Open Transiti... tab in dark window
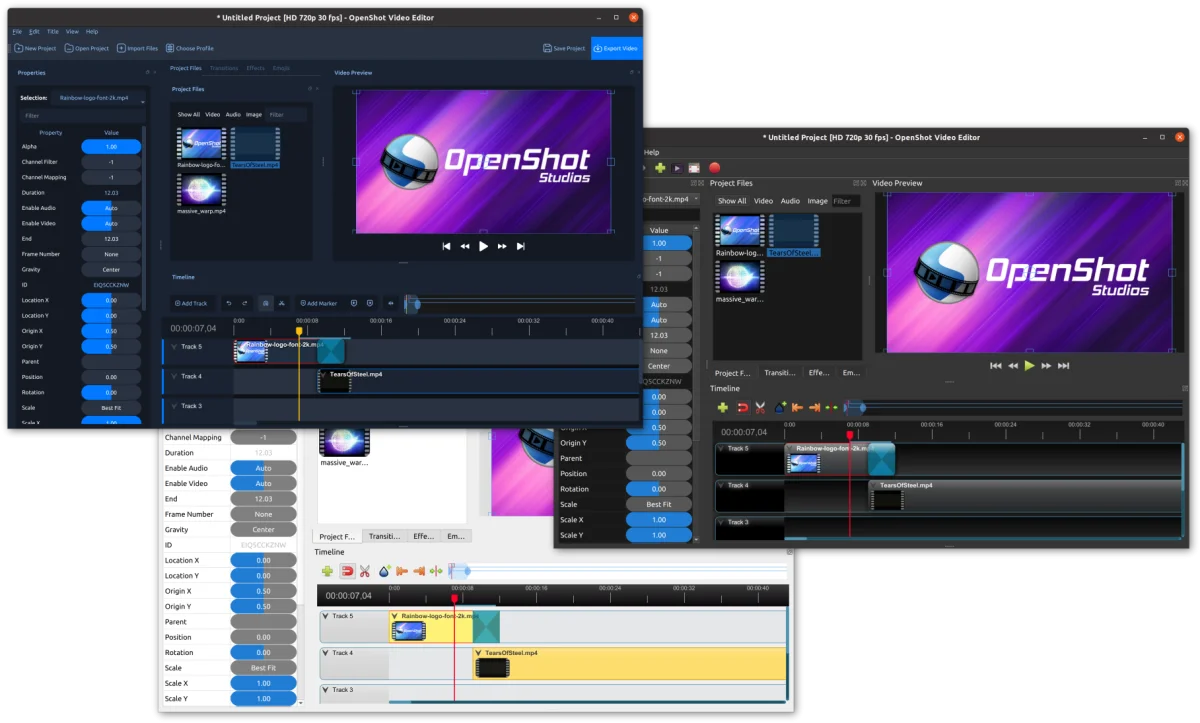 tap(780, 373)
